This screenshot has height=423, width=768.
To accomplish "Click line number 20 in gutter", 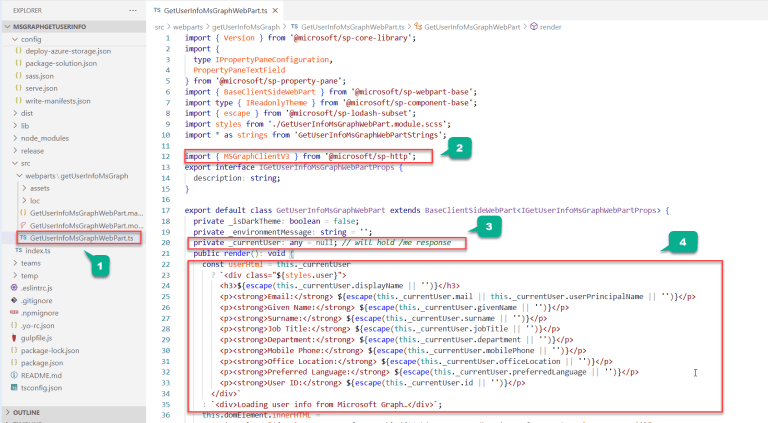I will pos(166,243).
